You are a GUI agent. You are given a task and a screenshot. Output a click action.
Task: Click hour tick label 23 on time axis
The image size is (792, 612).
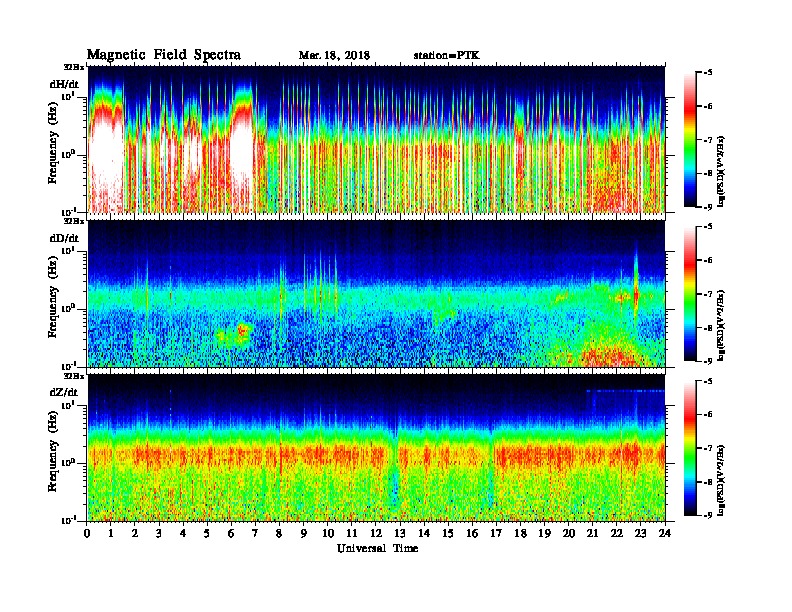(640, 533)
